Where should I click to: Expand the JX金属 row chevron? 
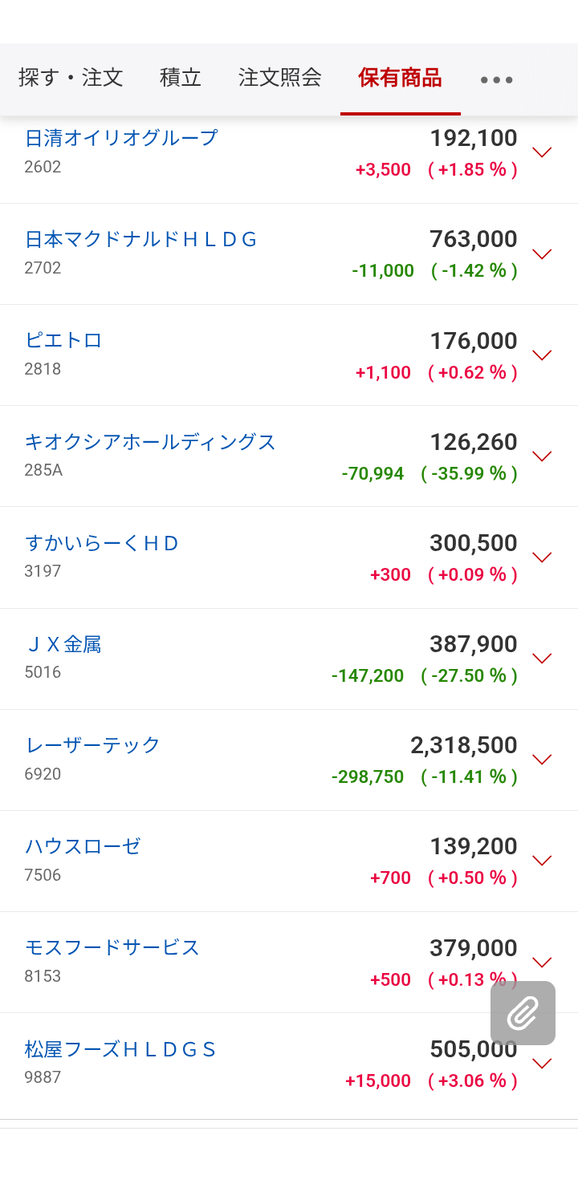coord(542,658)
